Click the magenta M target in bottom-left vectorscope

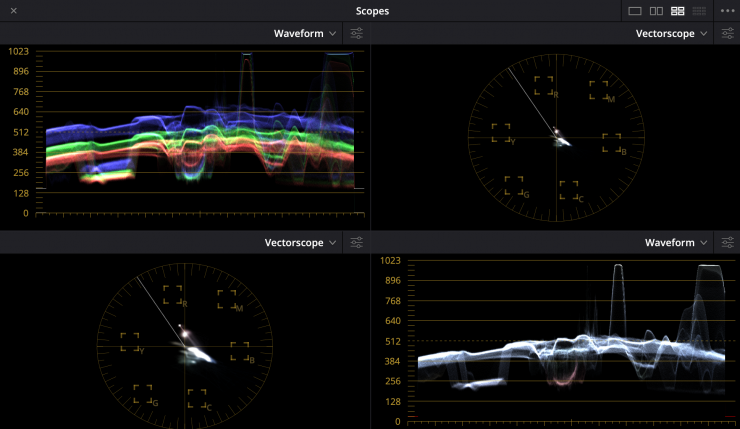pyautogui.click(x=228, y=300)
